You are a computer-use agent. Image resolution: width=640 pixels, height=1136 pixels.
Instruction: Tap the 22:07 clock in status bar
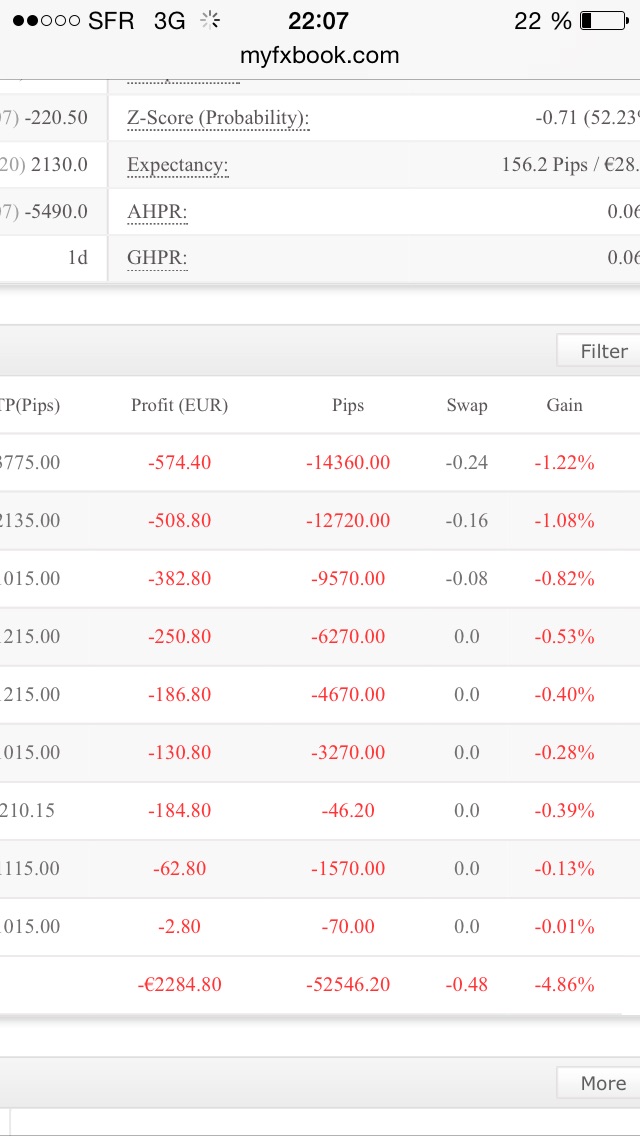pos(319,21)
